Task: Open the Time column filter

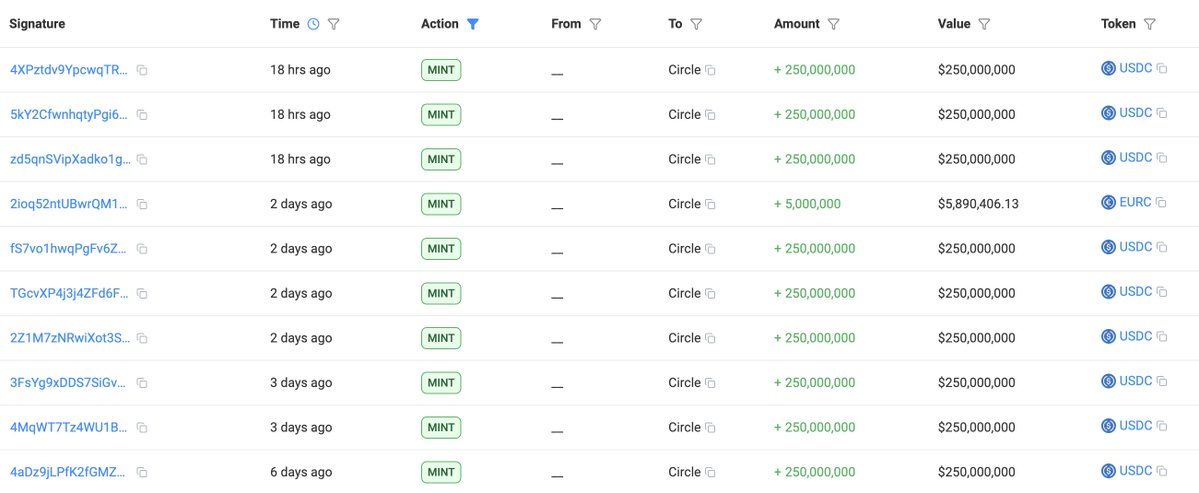Action: pyautogui.click(x=334, y=24)
